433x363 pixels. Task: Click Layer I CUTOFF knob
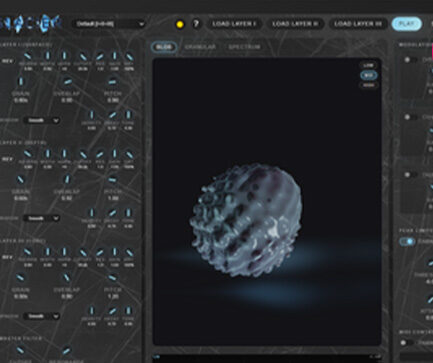tap(83, 56)
